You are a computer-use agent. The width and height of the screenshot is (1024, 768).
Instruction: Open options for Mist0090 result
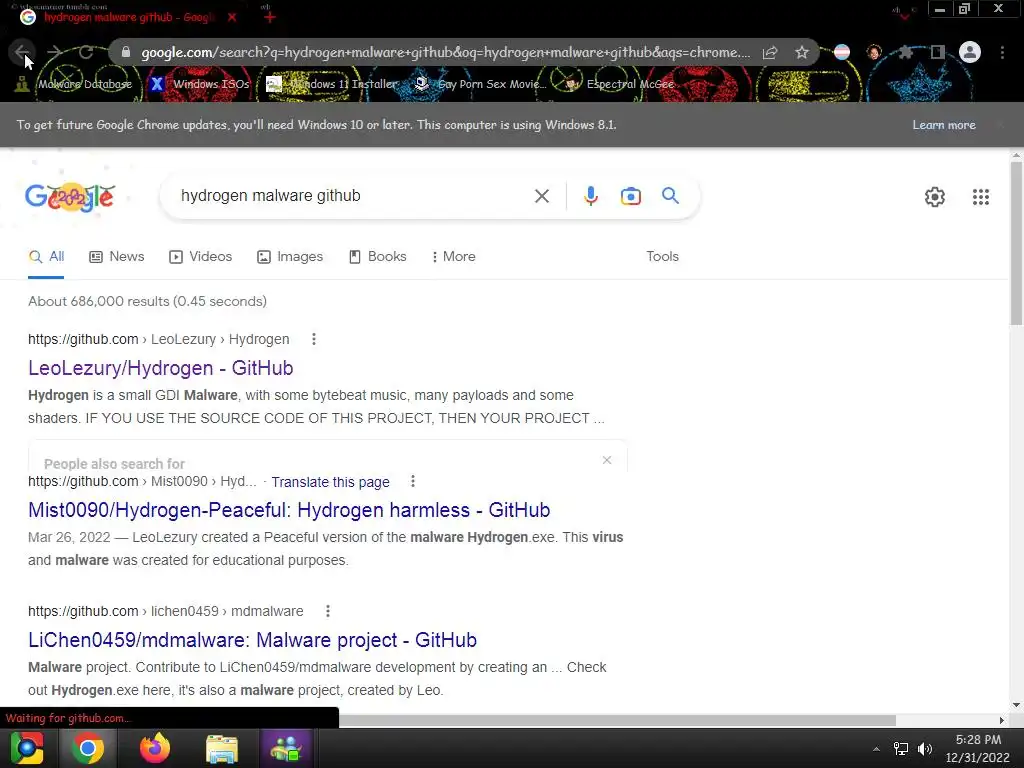pos(413,481)
